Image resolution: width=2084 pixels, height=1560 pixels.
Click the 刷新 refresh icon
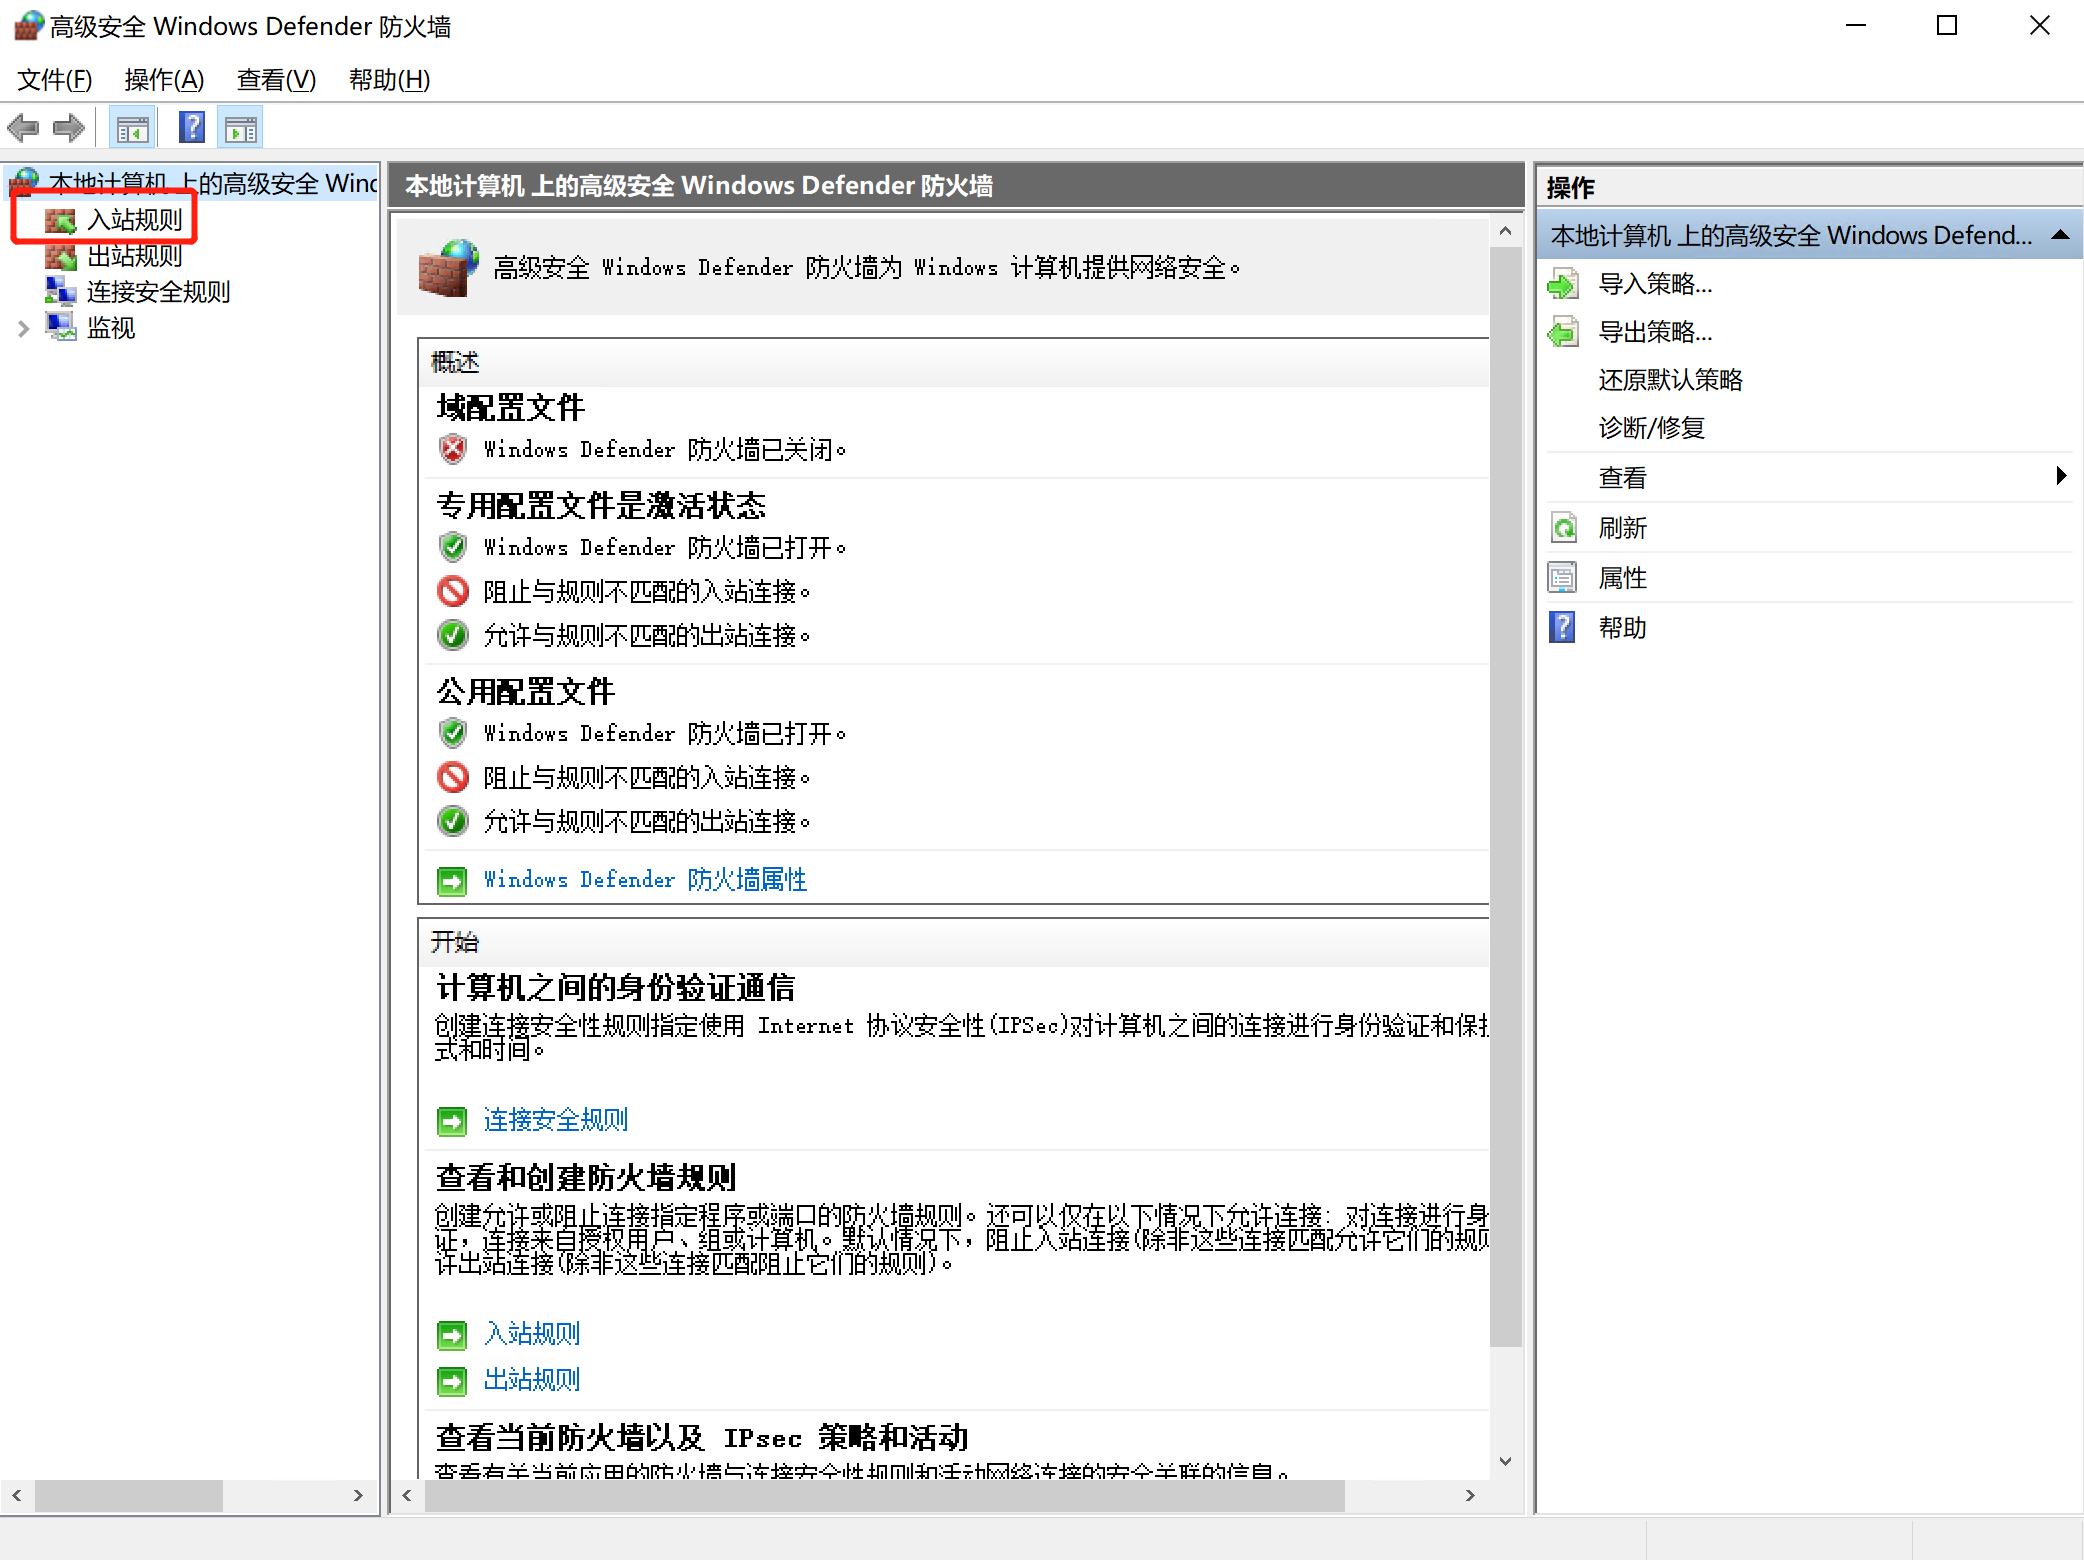pyautogui.click(x=1563, y=528)
